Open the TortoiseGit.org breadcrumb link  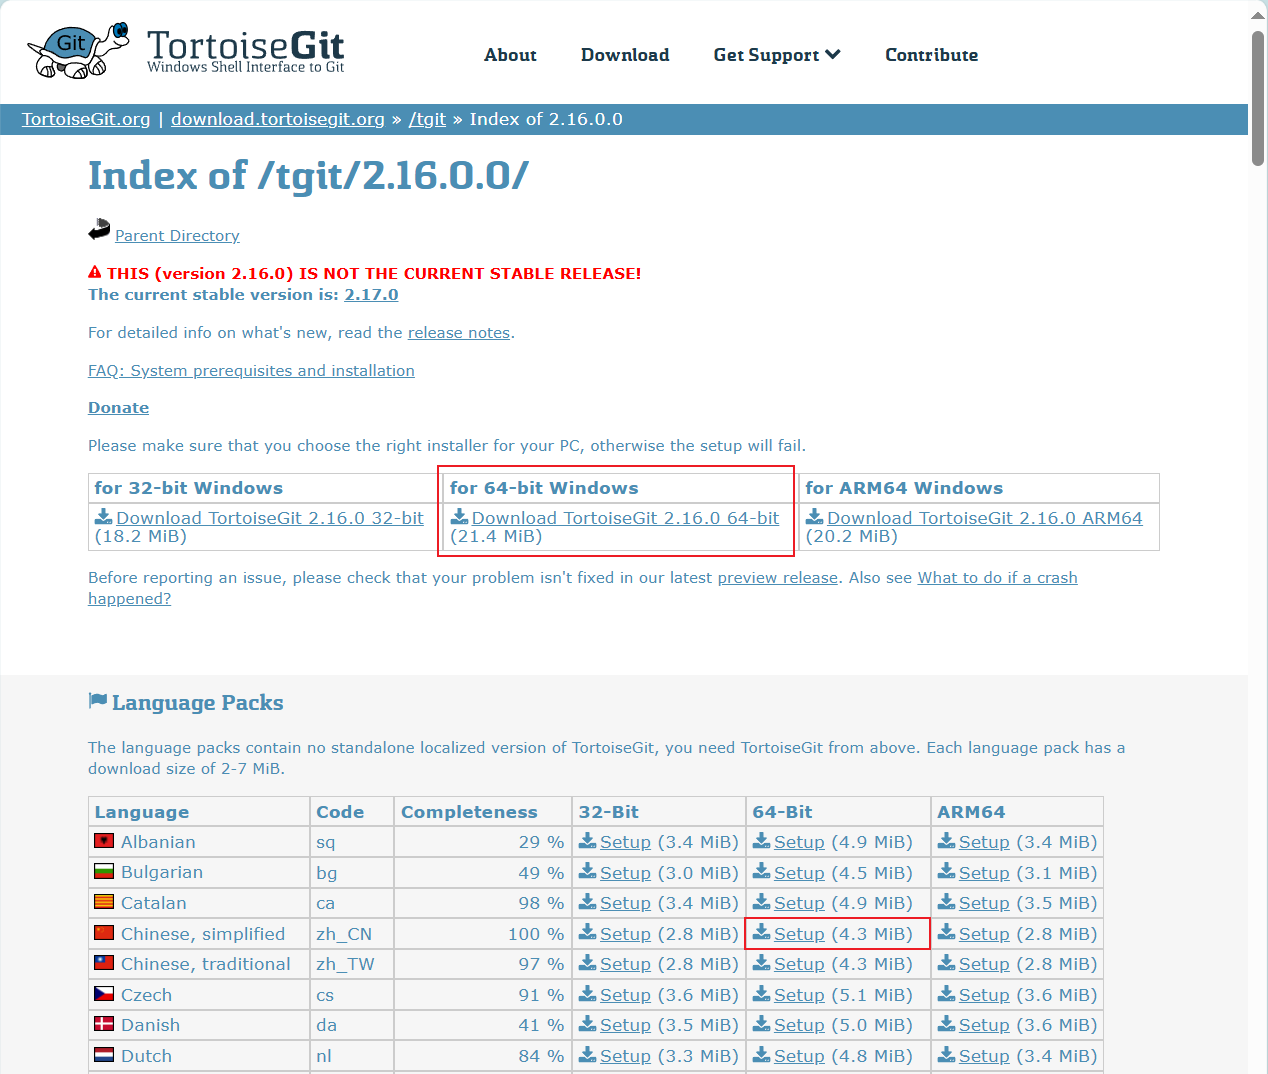tap(86, 119)
